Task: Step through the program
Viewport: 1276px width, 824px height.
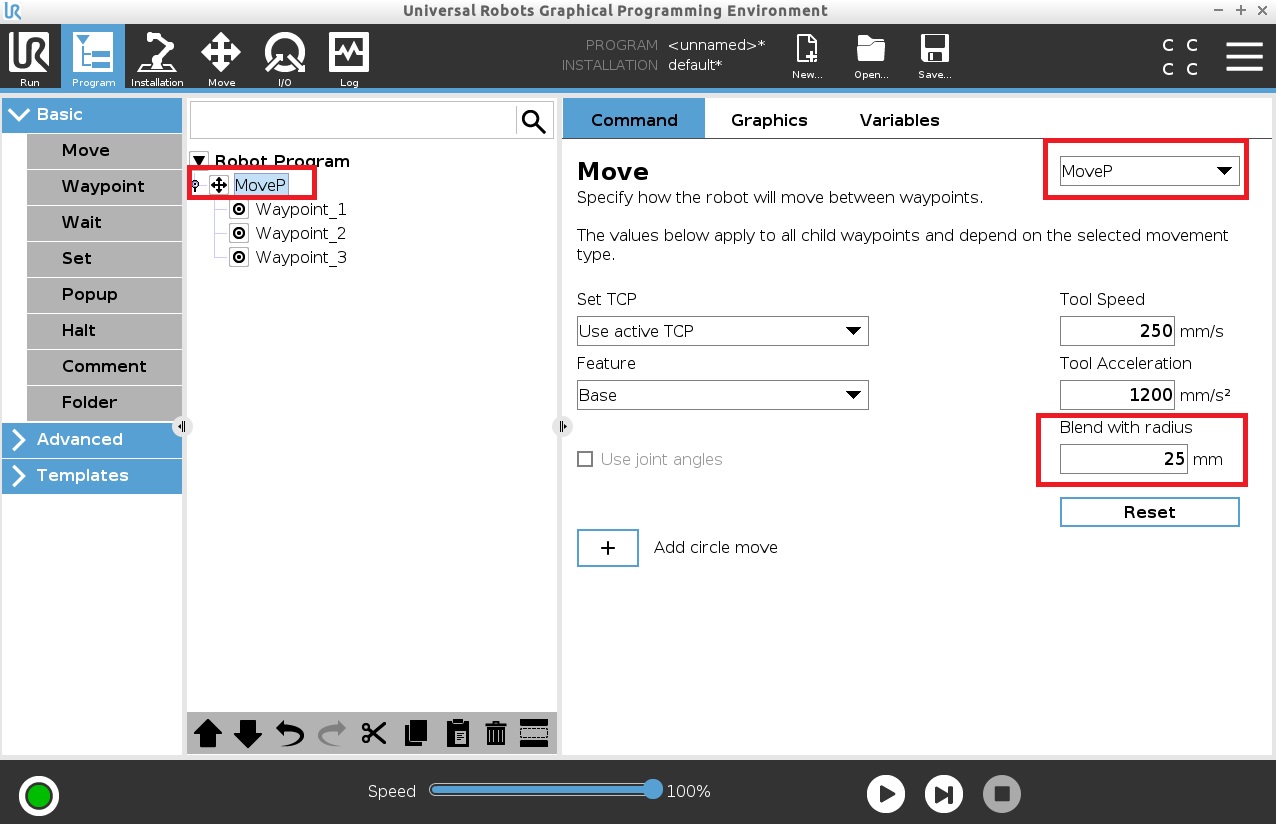Action: [943, 794]
